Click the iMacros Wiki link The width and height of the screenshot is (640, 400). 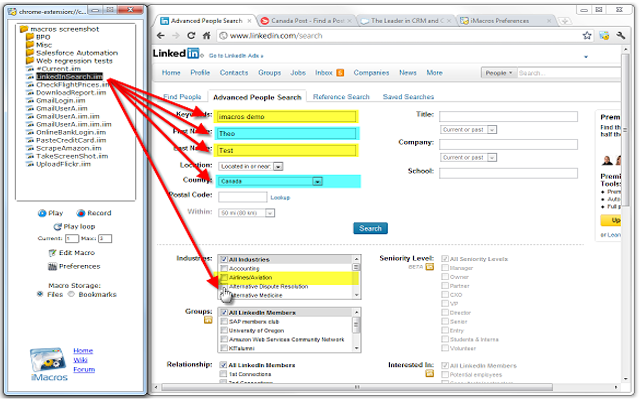(x=80, y=360)
